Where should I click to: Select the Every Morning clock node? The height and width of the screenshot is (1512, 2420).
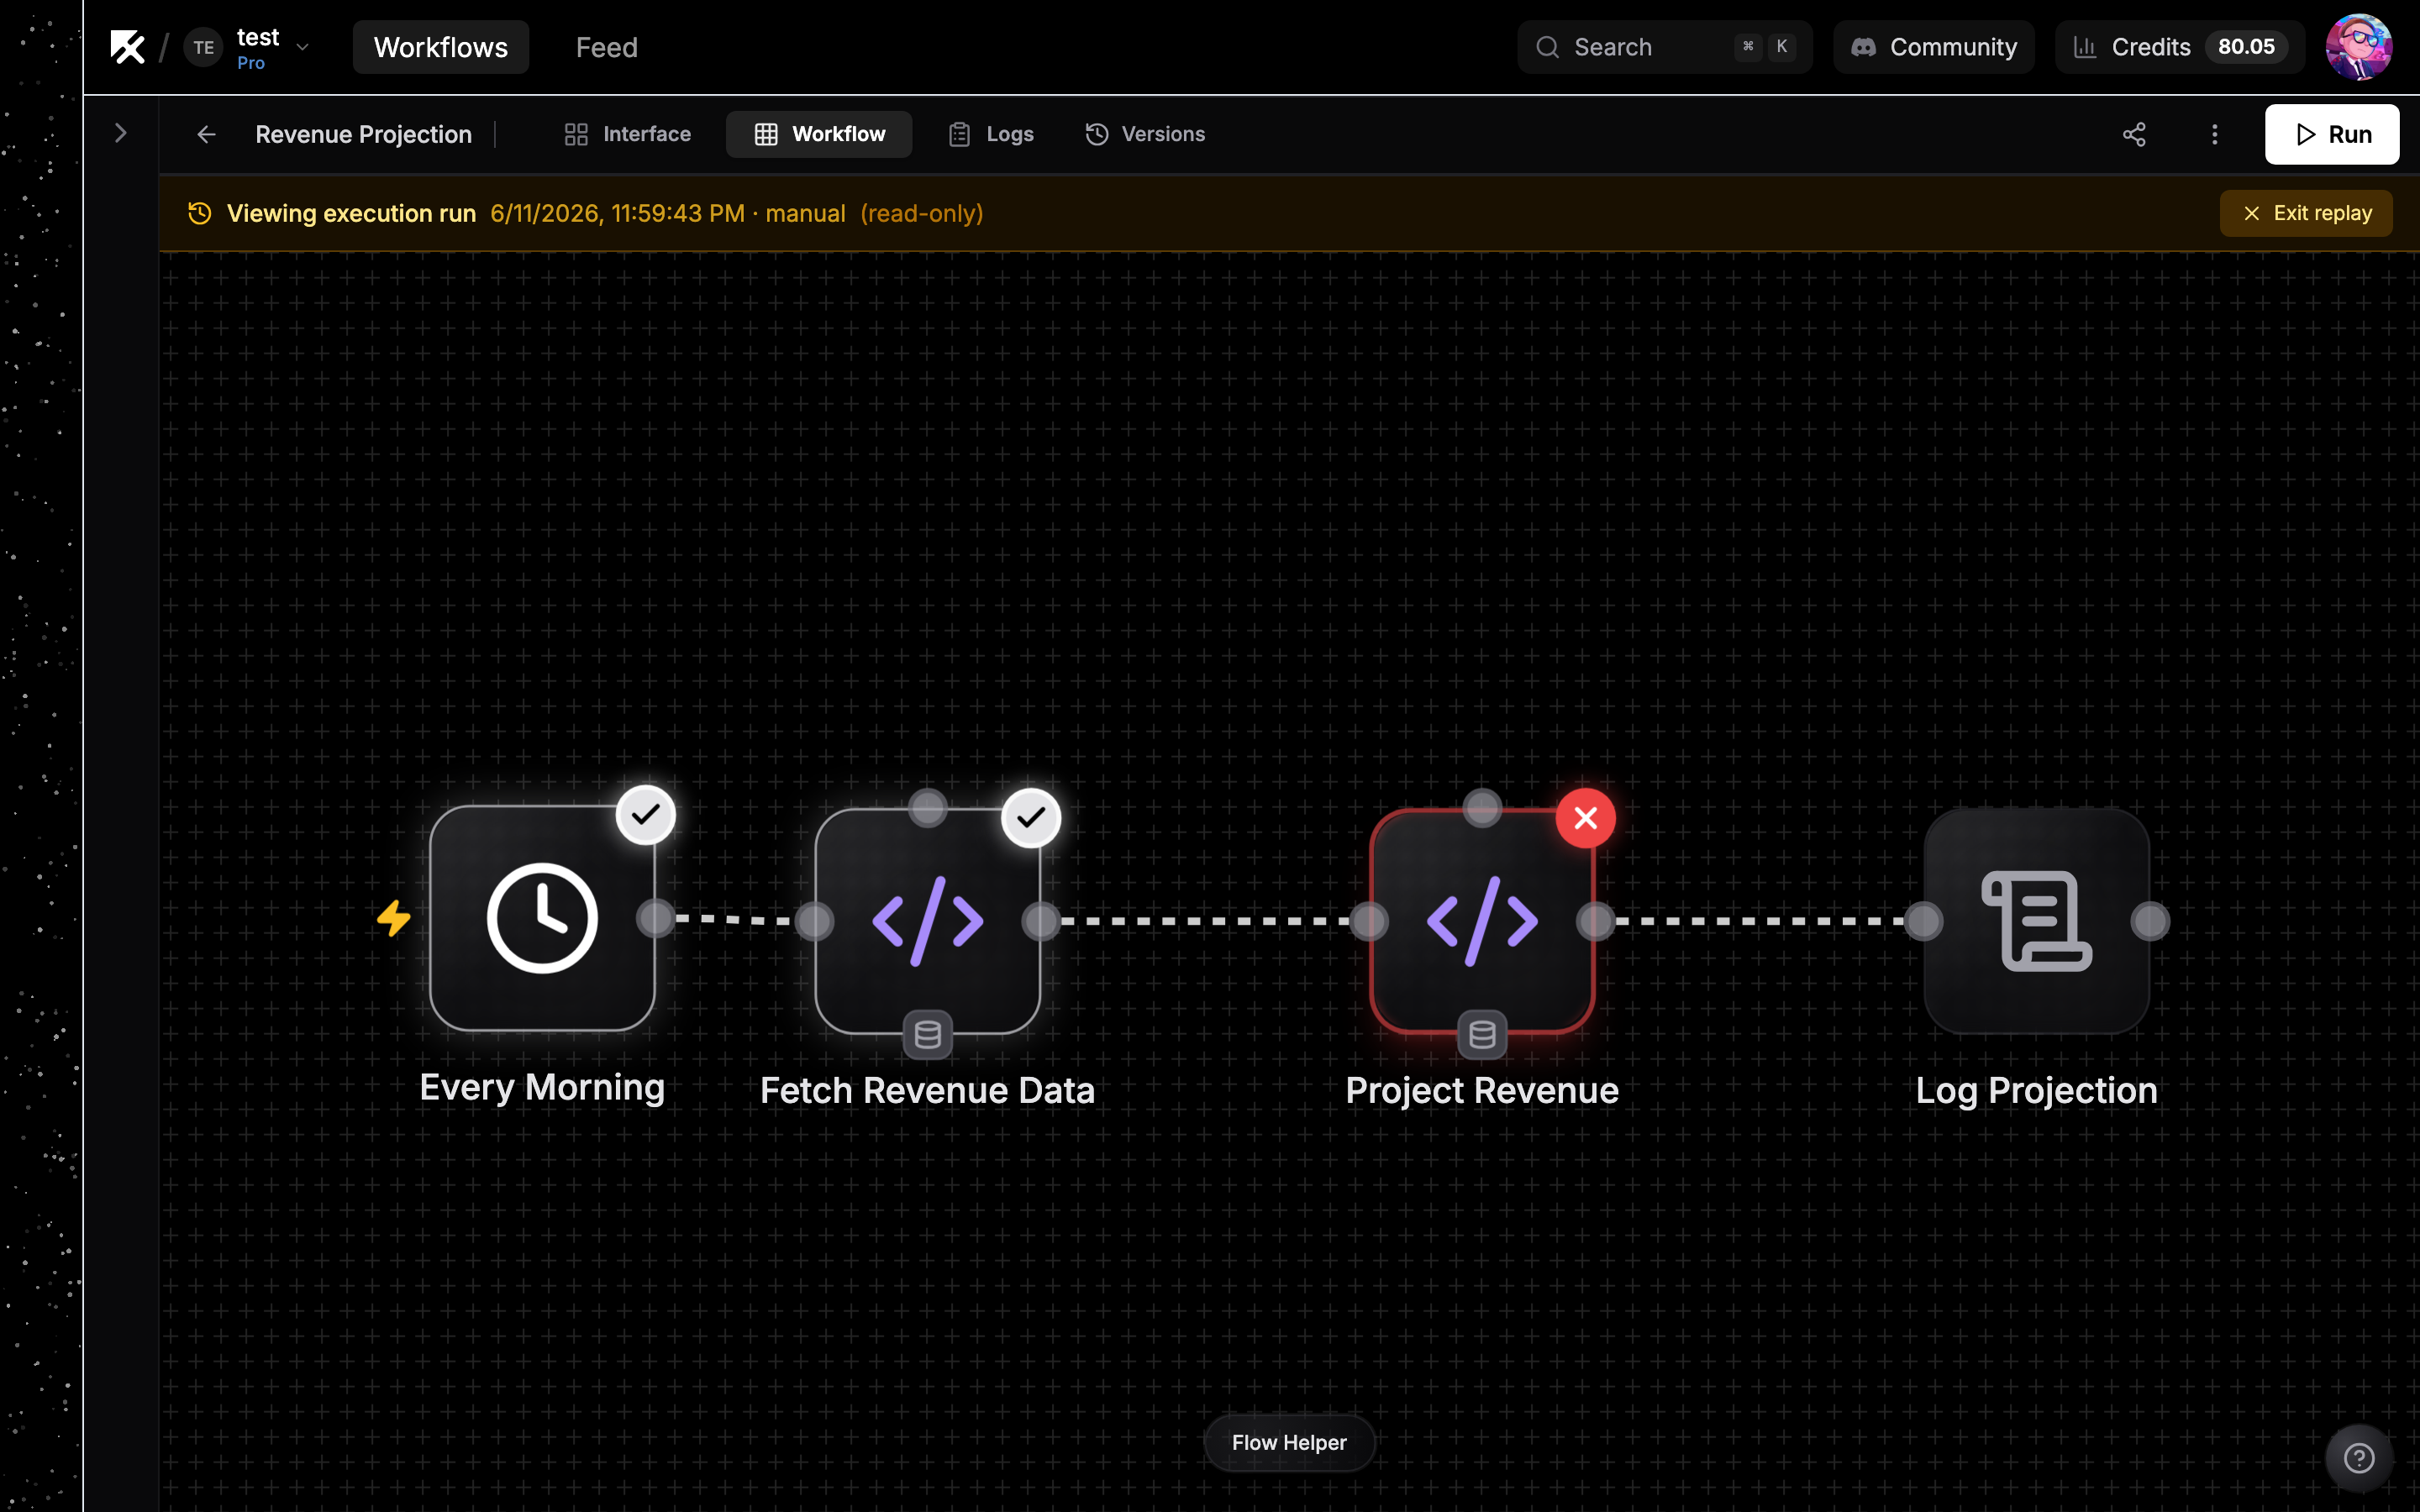click(542, 918)
